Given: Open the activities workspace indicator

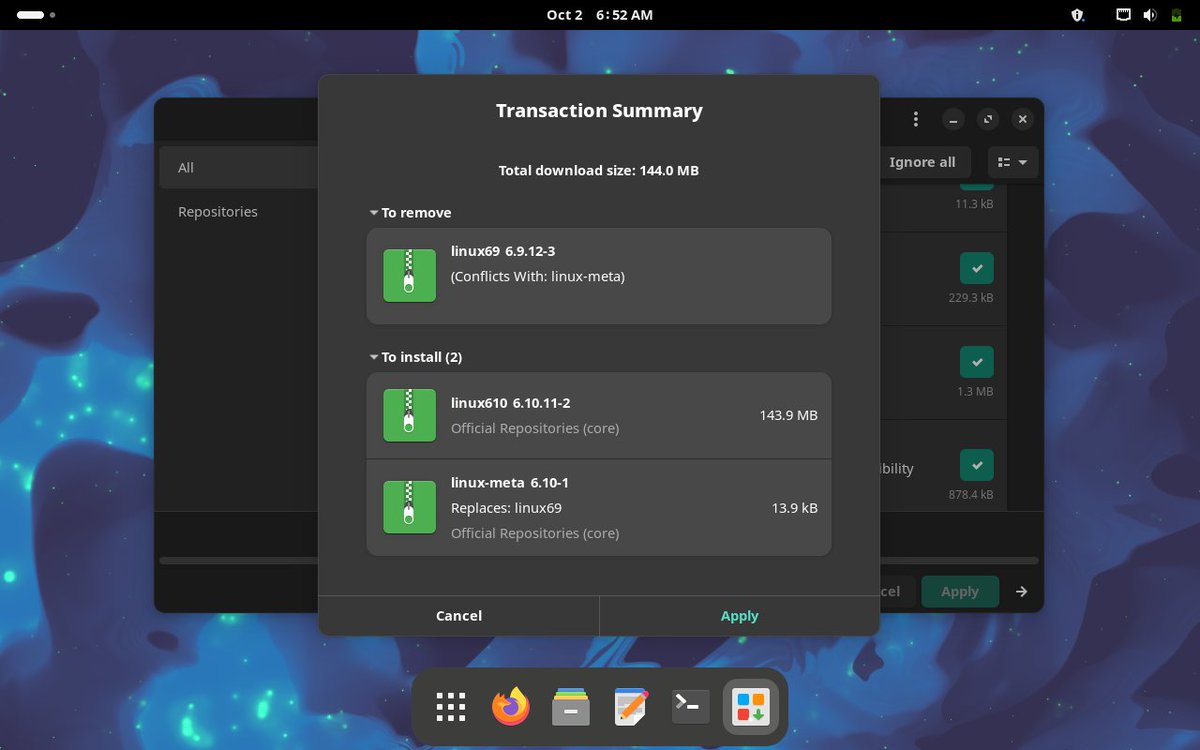Looking at the screenshot, I should tap(35, 15).
